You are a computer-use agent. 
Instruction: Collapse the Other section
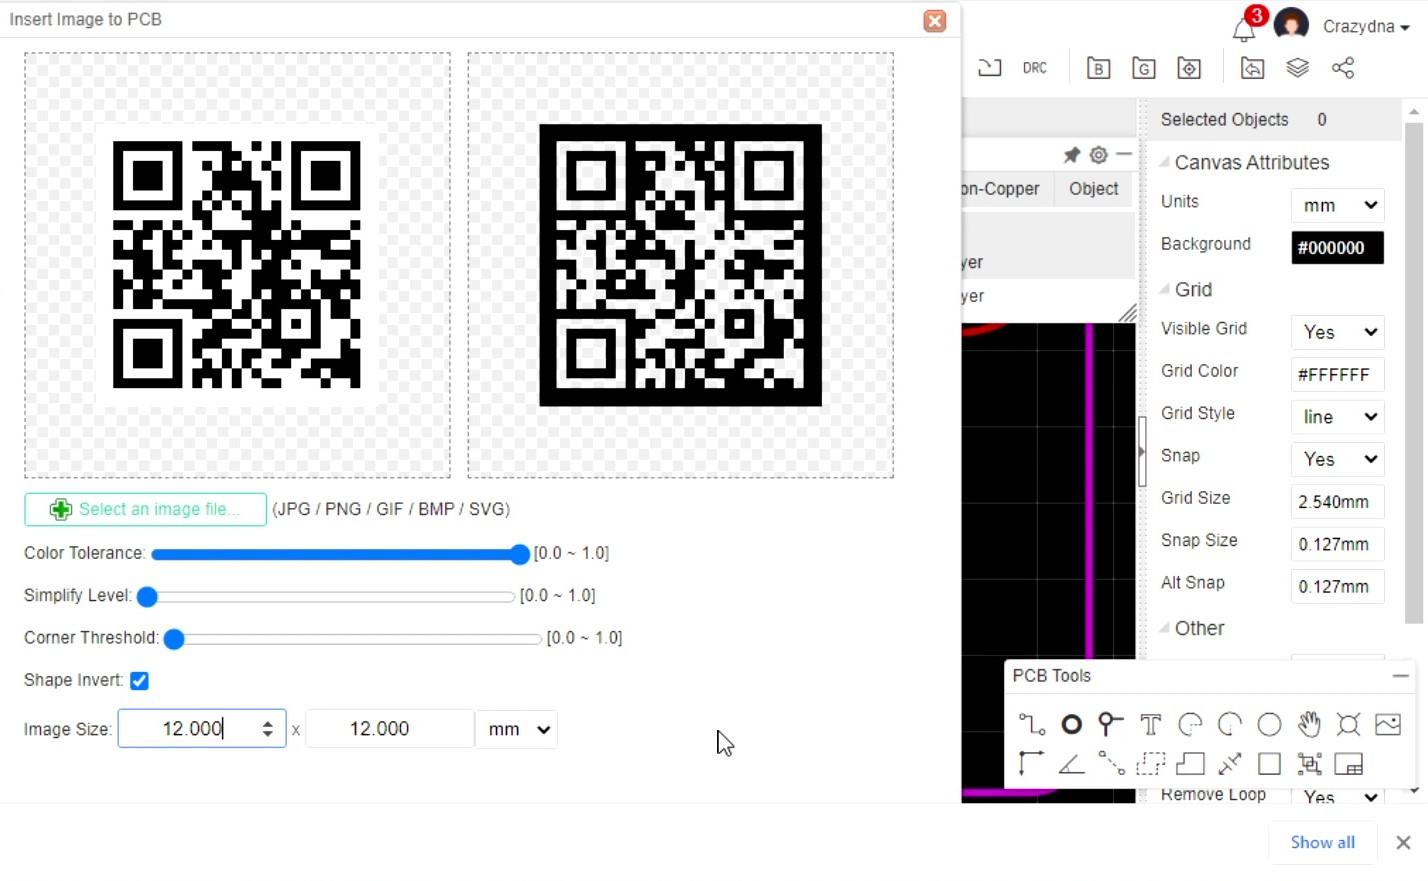pos(1164,628)
